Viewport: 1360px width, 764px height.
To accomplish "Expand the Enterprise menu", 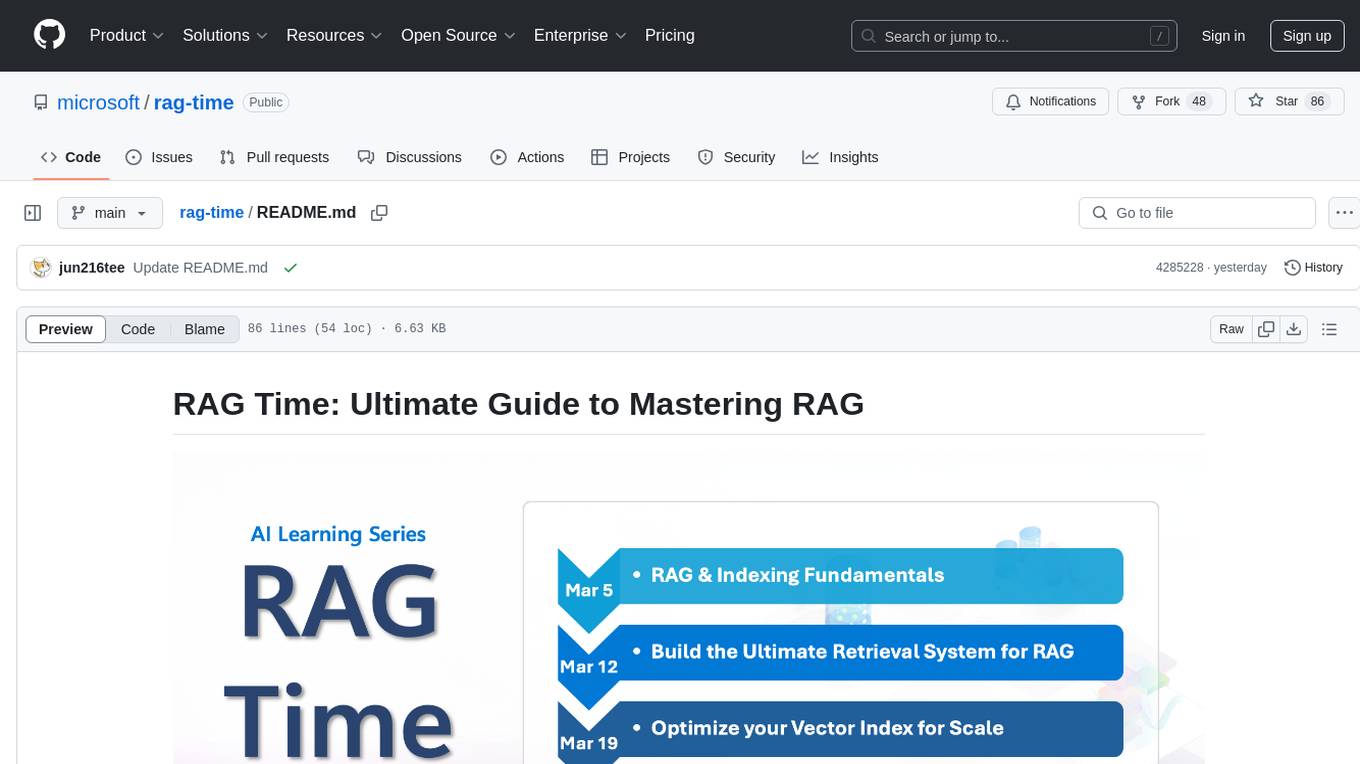I will point(580,35).
